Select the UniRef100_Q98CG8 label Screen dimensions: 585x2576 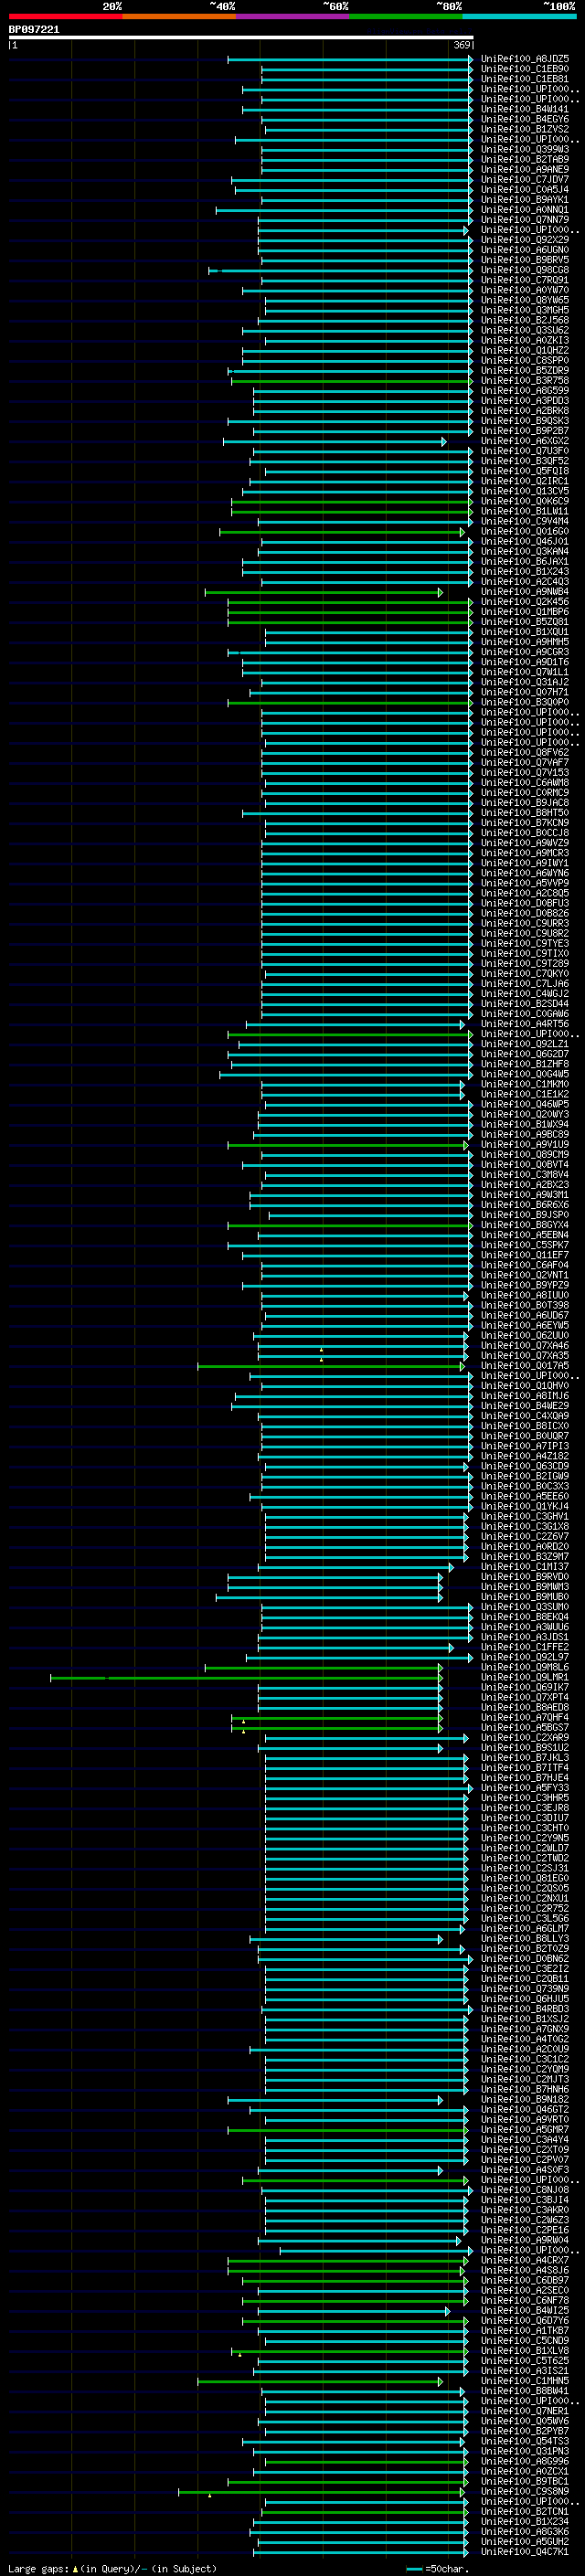[525, 270]
